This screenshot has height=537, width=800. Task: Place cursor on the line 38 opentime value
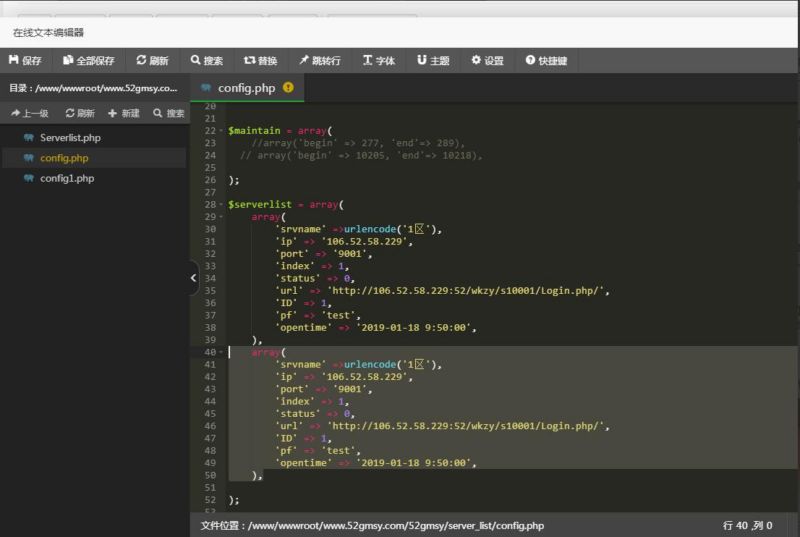point(414,327)
